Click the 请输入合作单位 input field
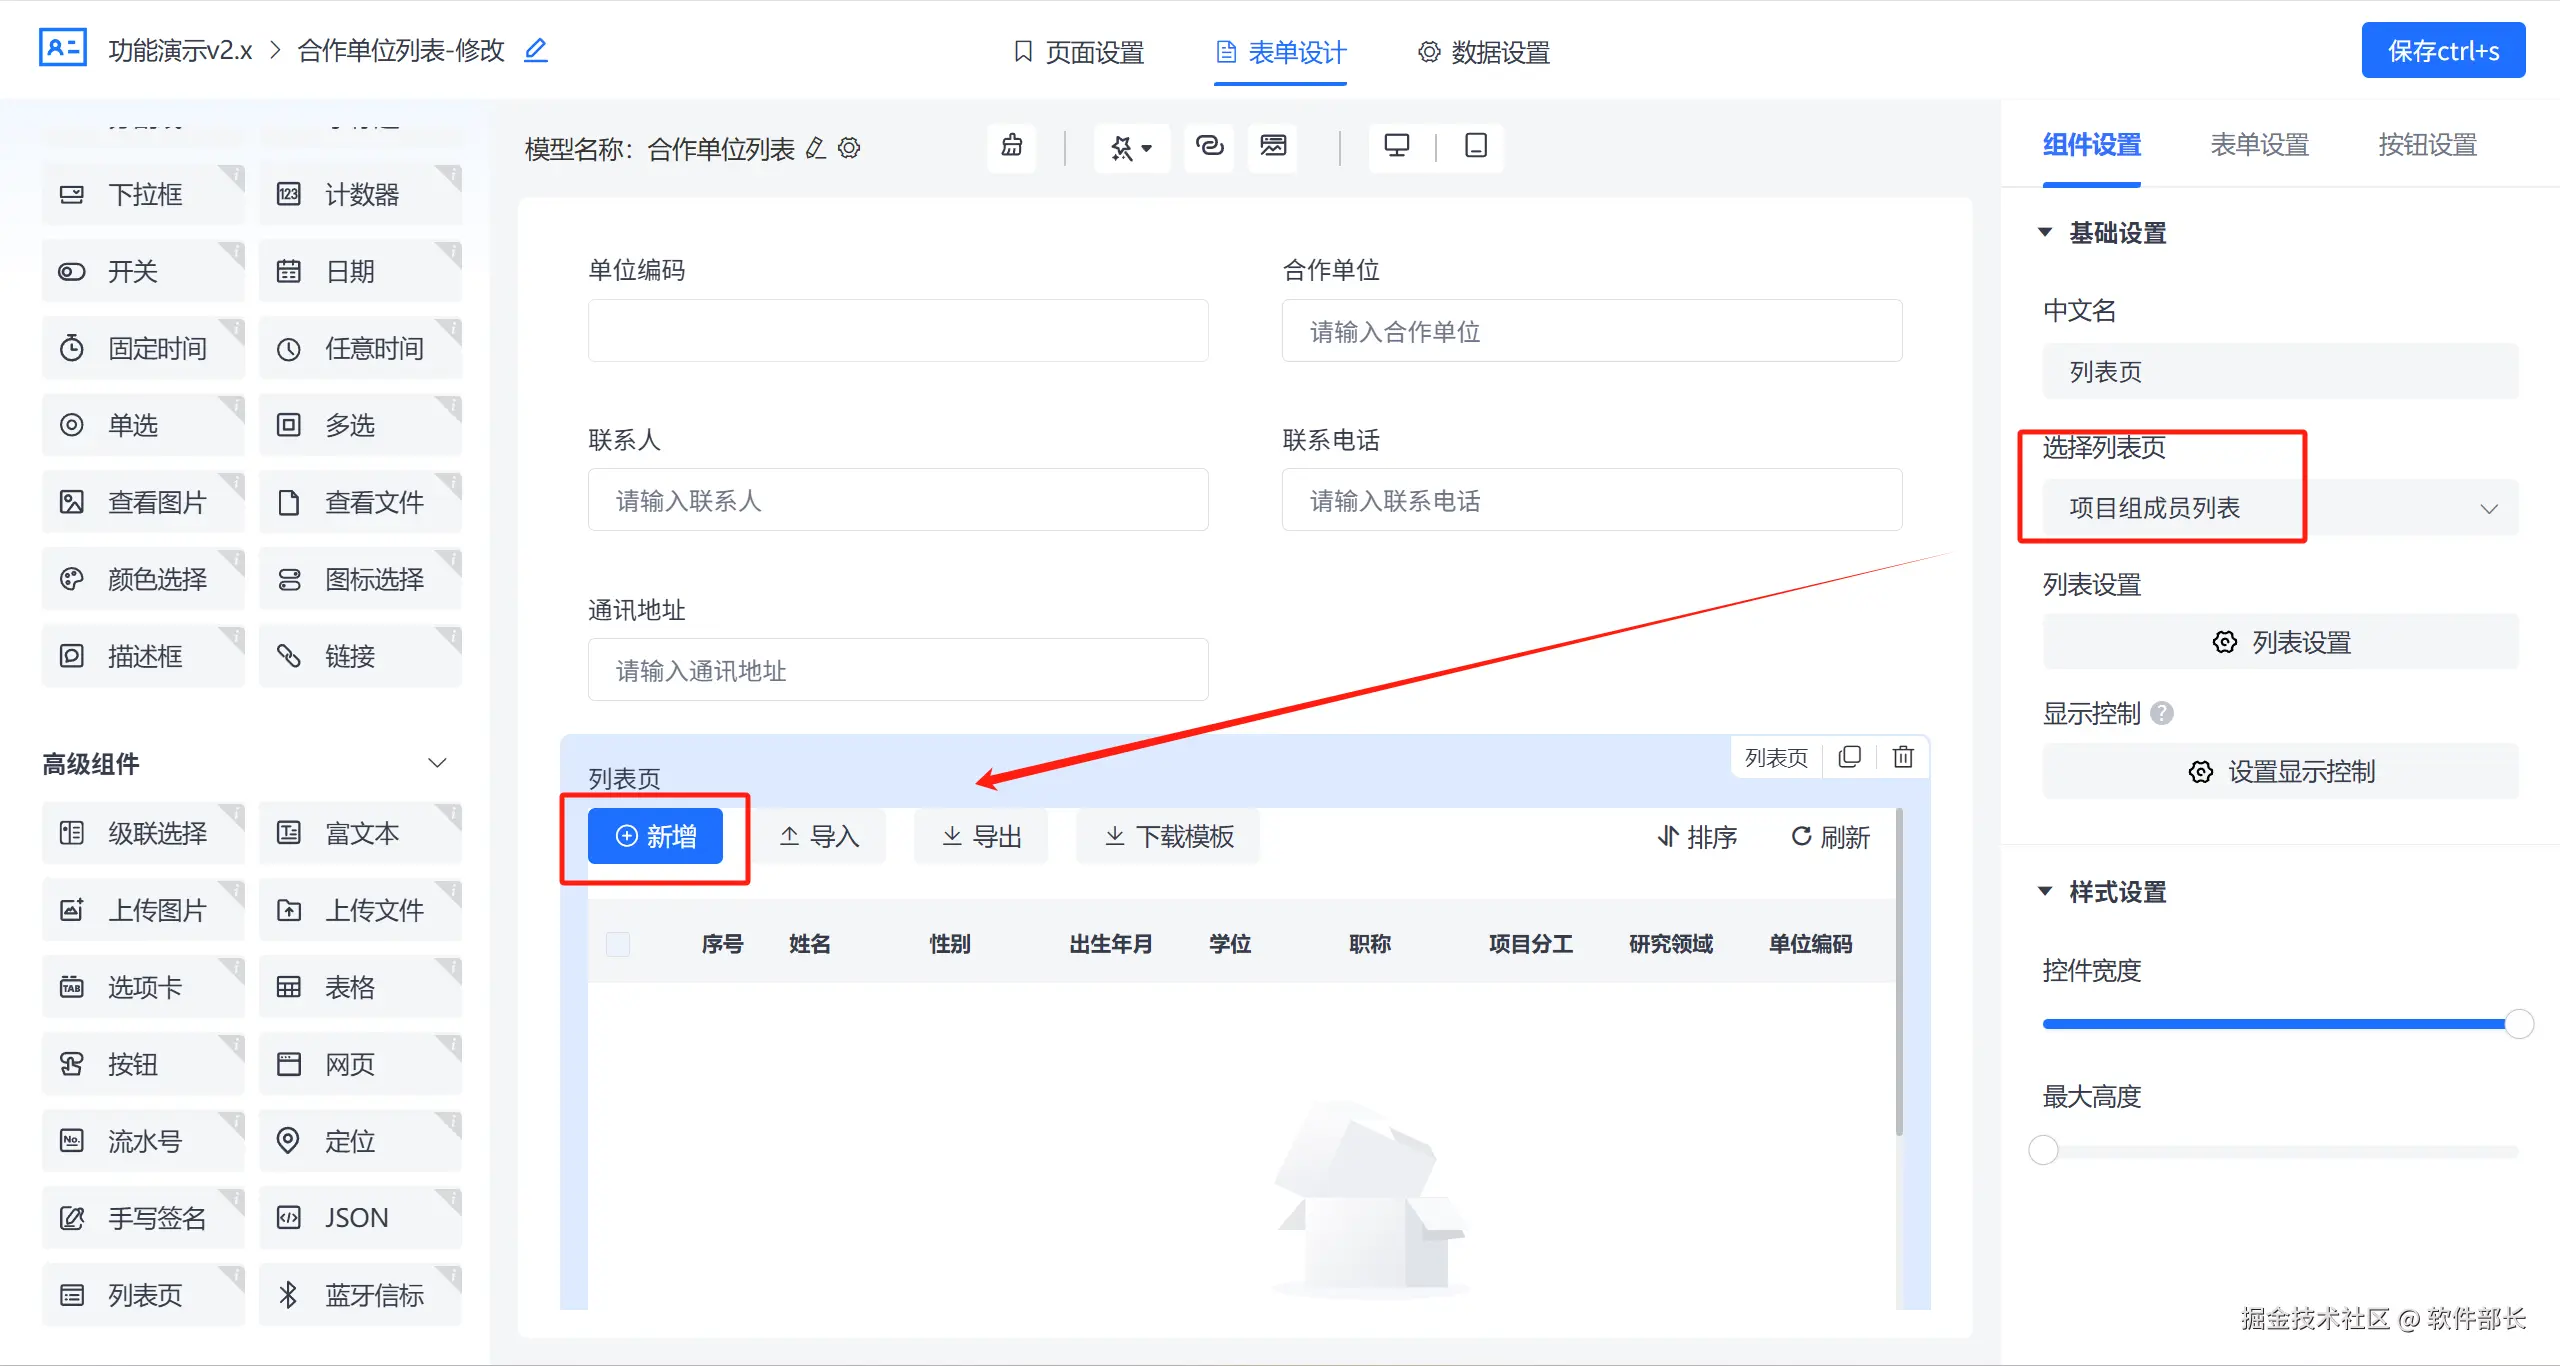 pos(1591,331)
